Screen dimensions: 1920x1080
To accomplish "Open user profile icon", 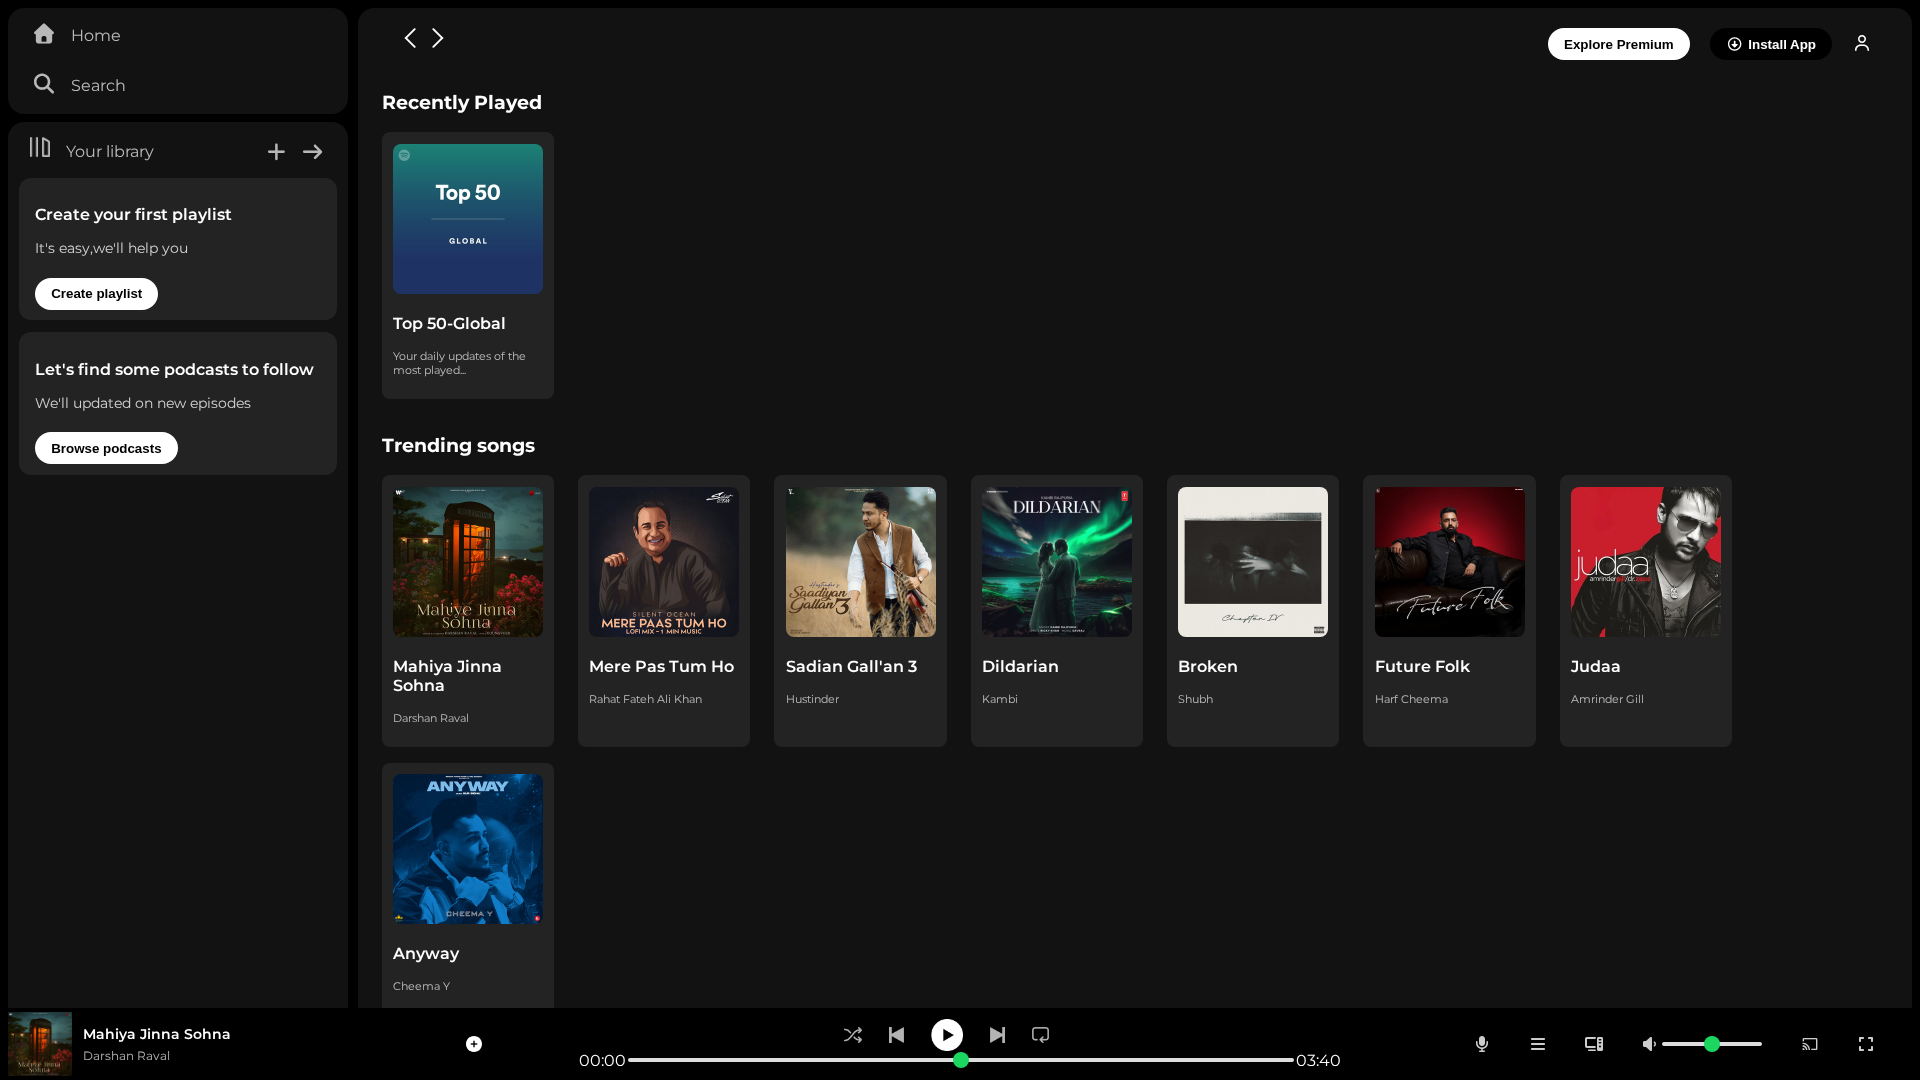I will tap(1862, 44).
